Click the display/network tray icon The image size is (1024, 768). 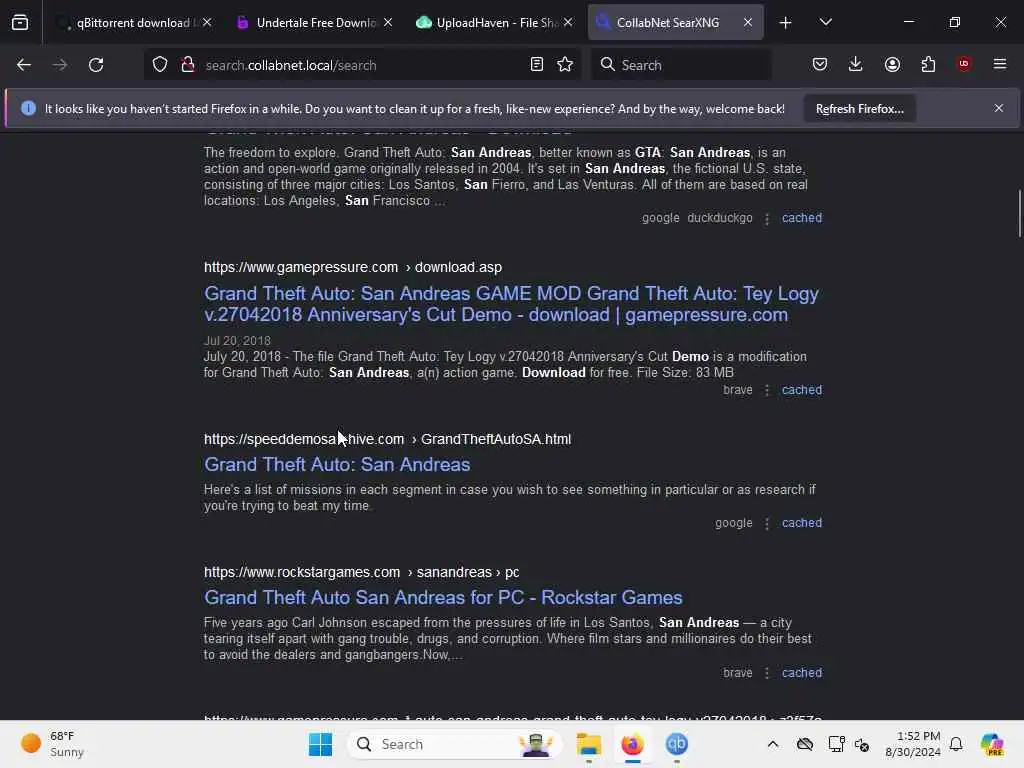[x=836, y=744]
